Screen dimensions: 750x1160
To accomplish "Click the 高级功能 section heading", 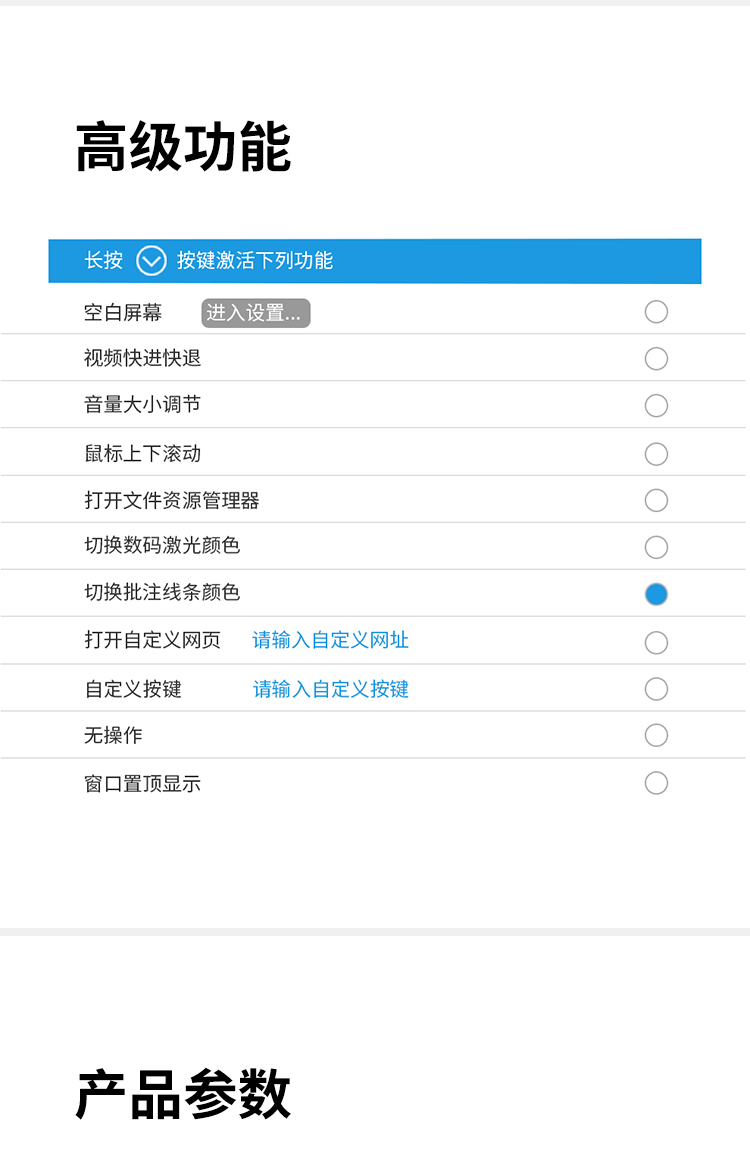I will point(183,147).
